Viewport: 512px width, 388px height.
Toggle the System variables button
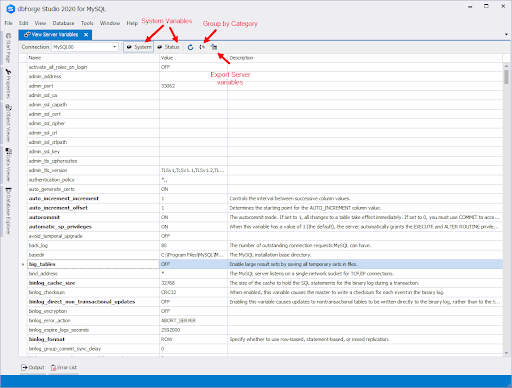(x=139, y=47)
